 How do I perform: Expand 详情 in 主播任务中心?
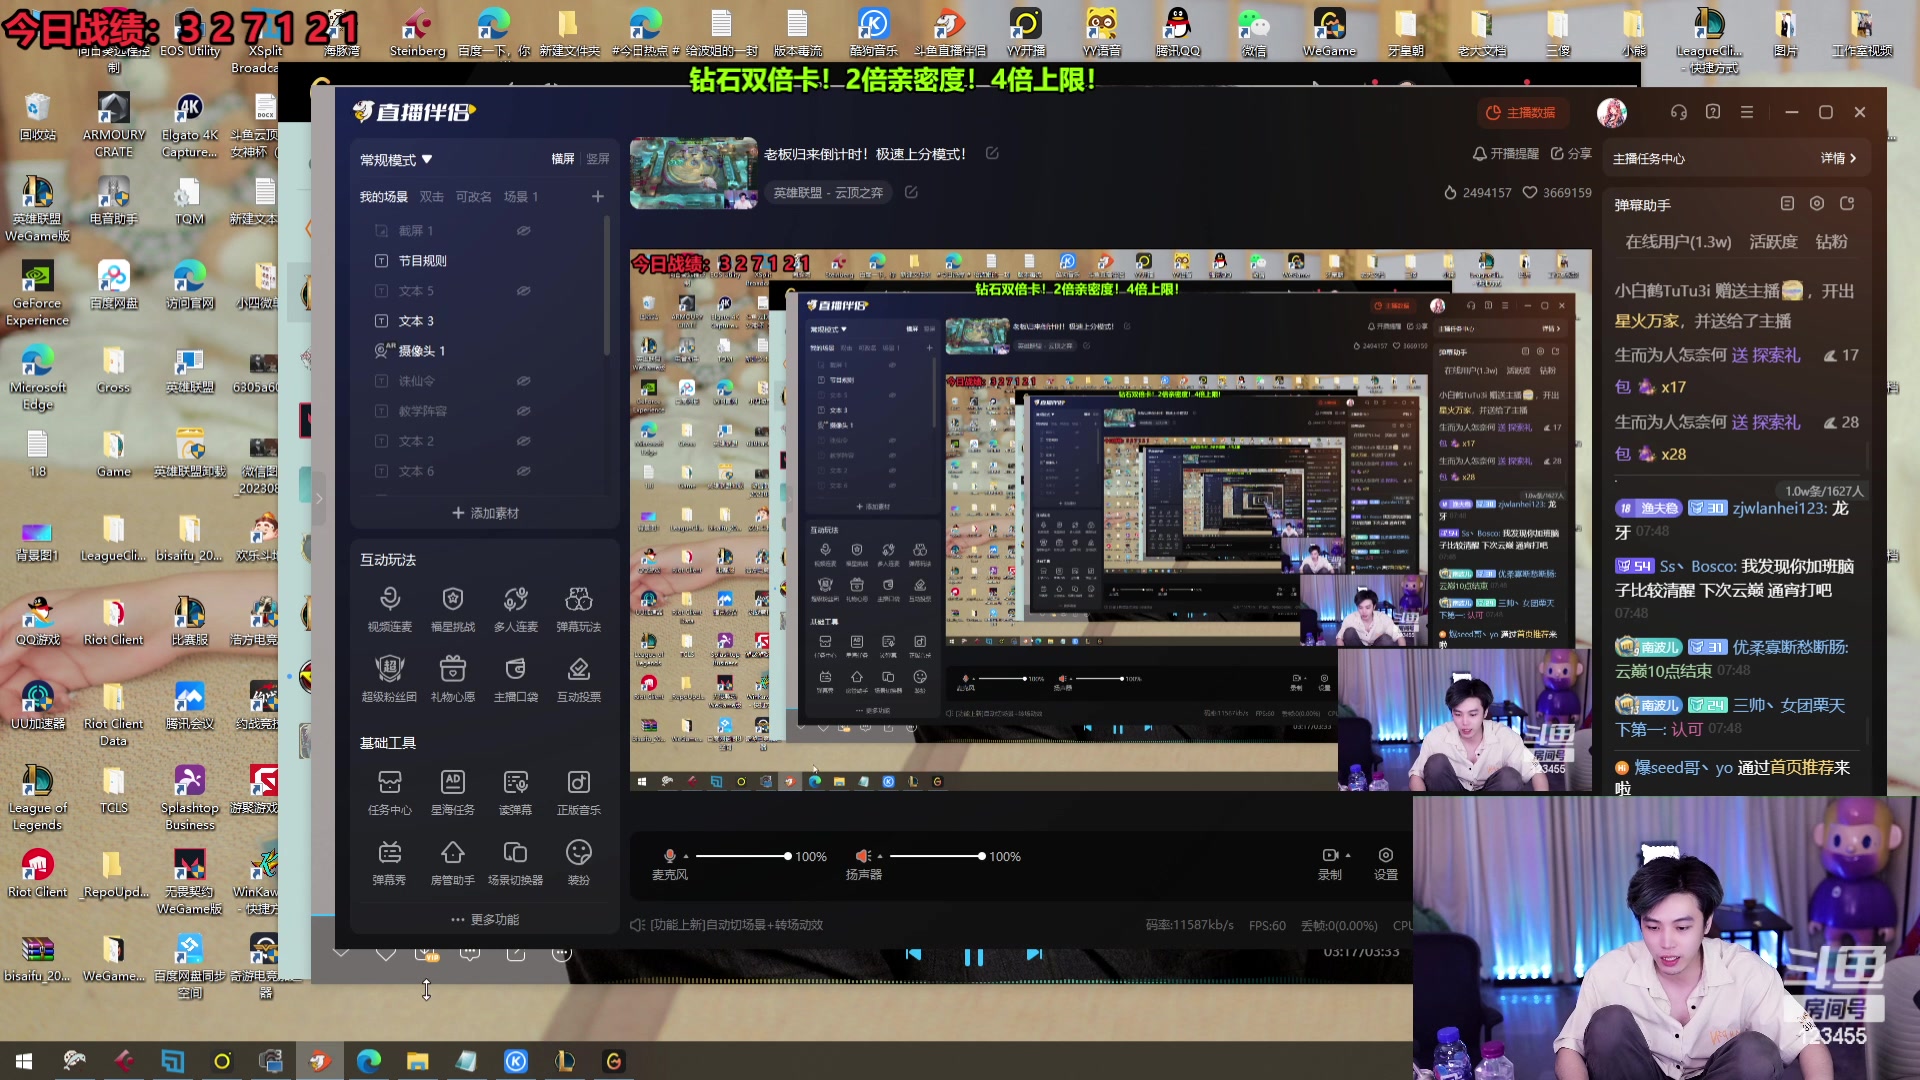(1838, 158)
